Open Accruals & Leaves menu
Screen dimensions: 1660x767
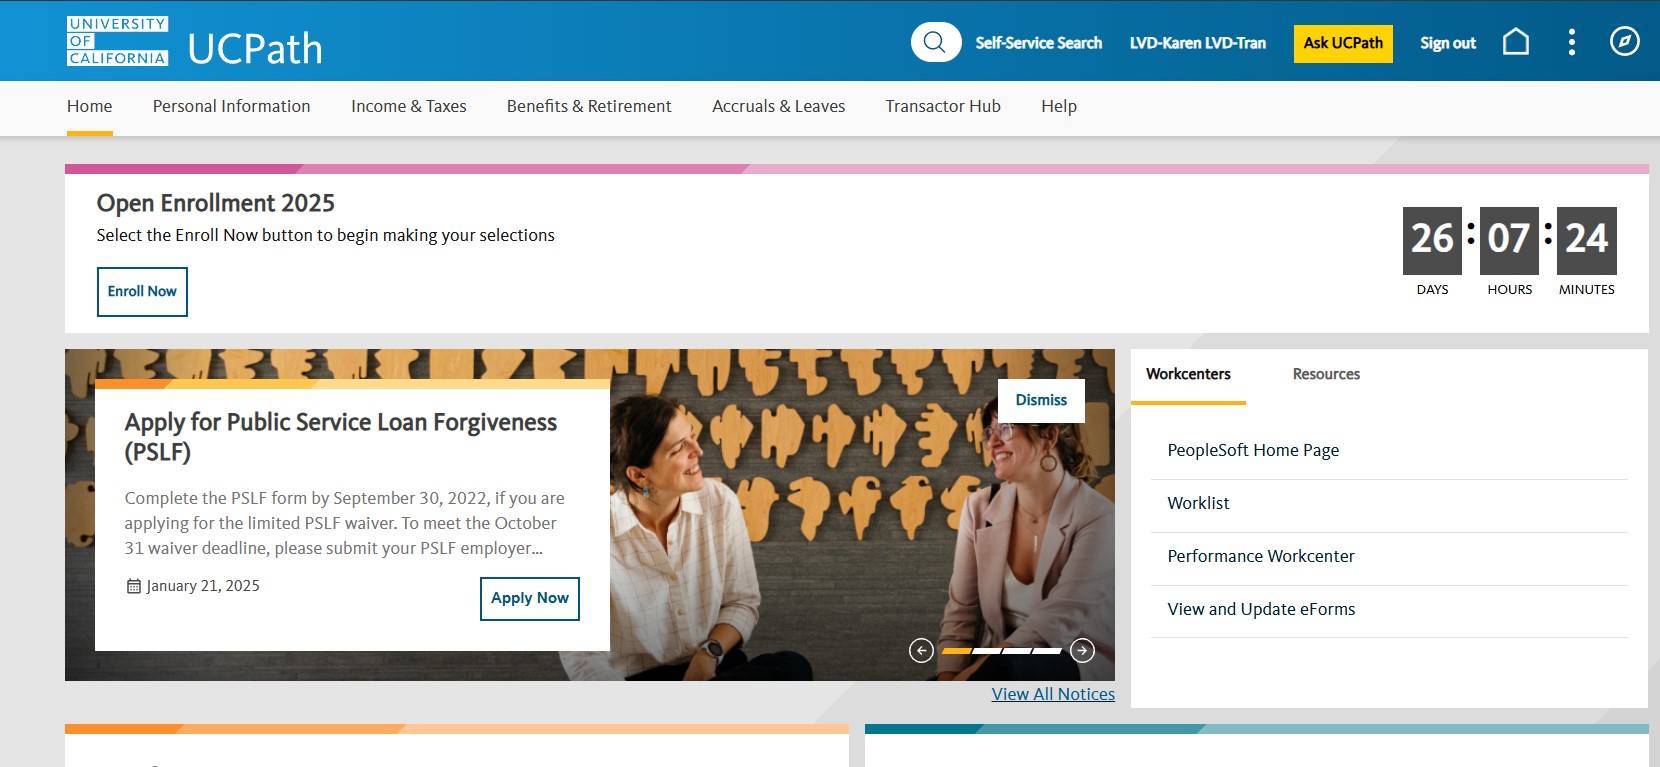[778, 106]
